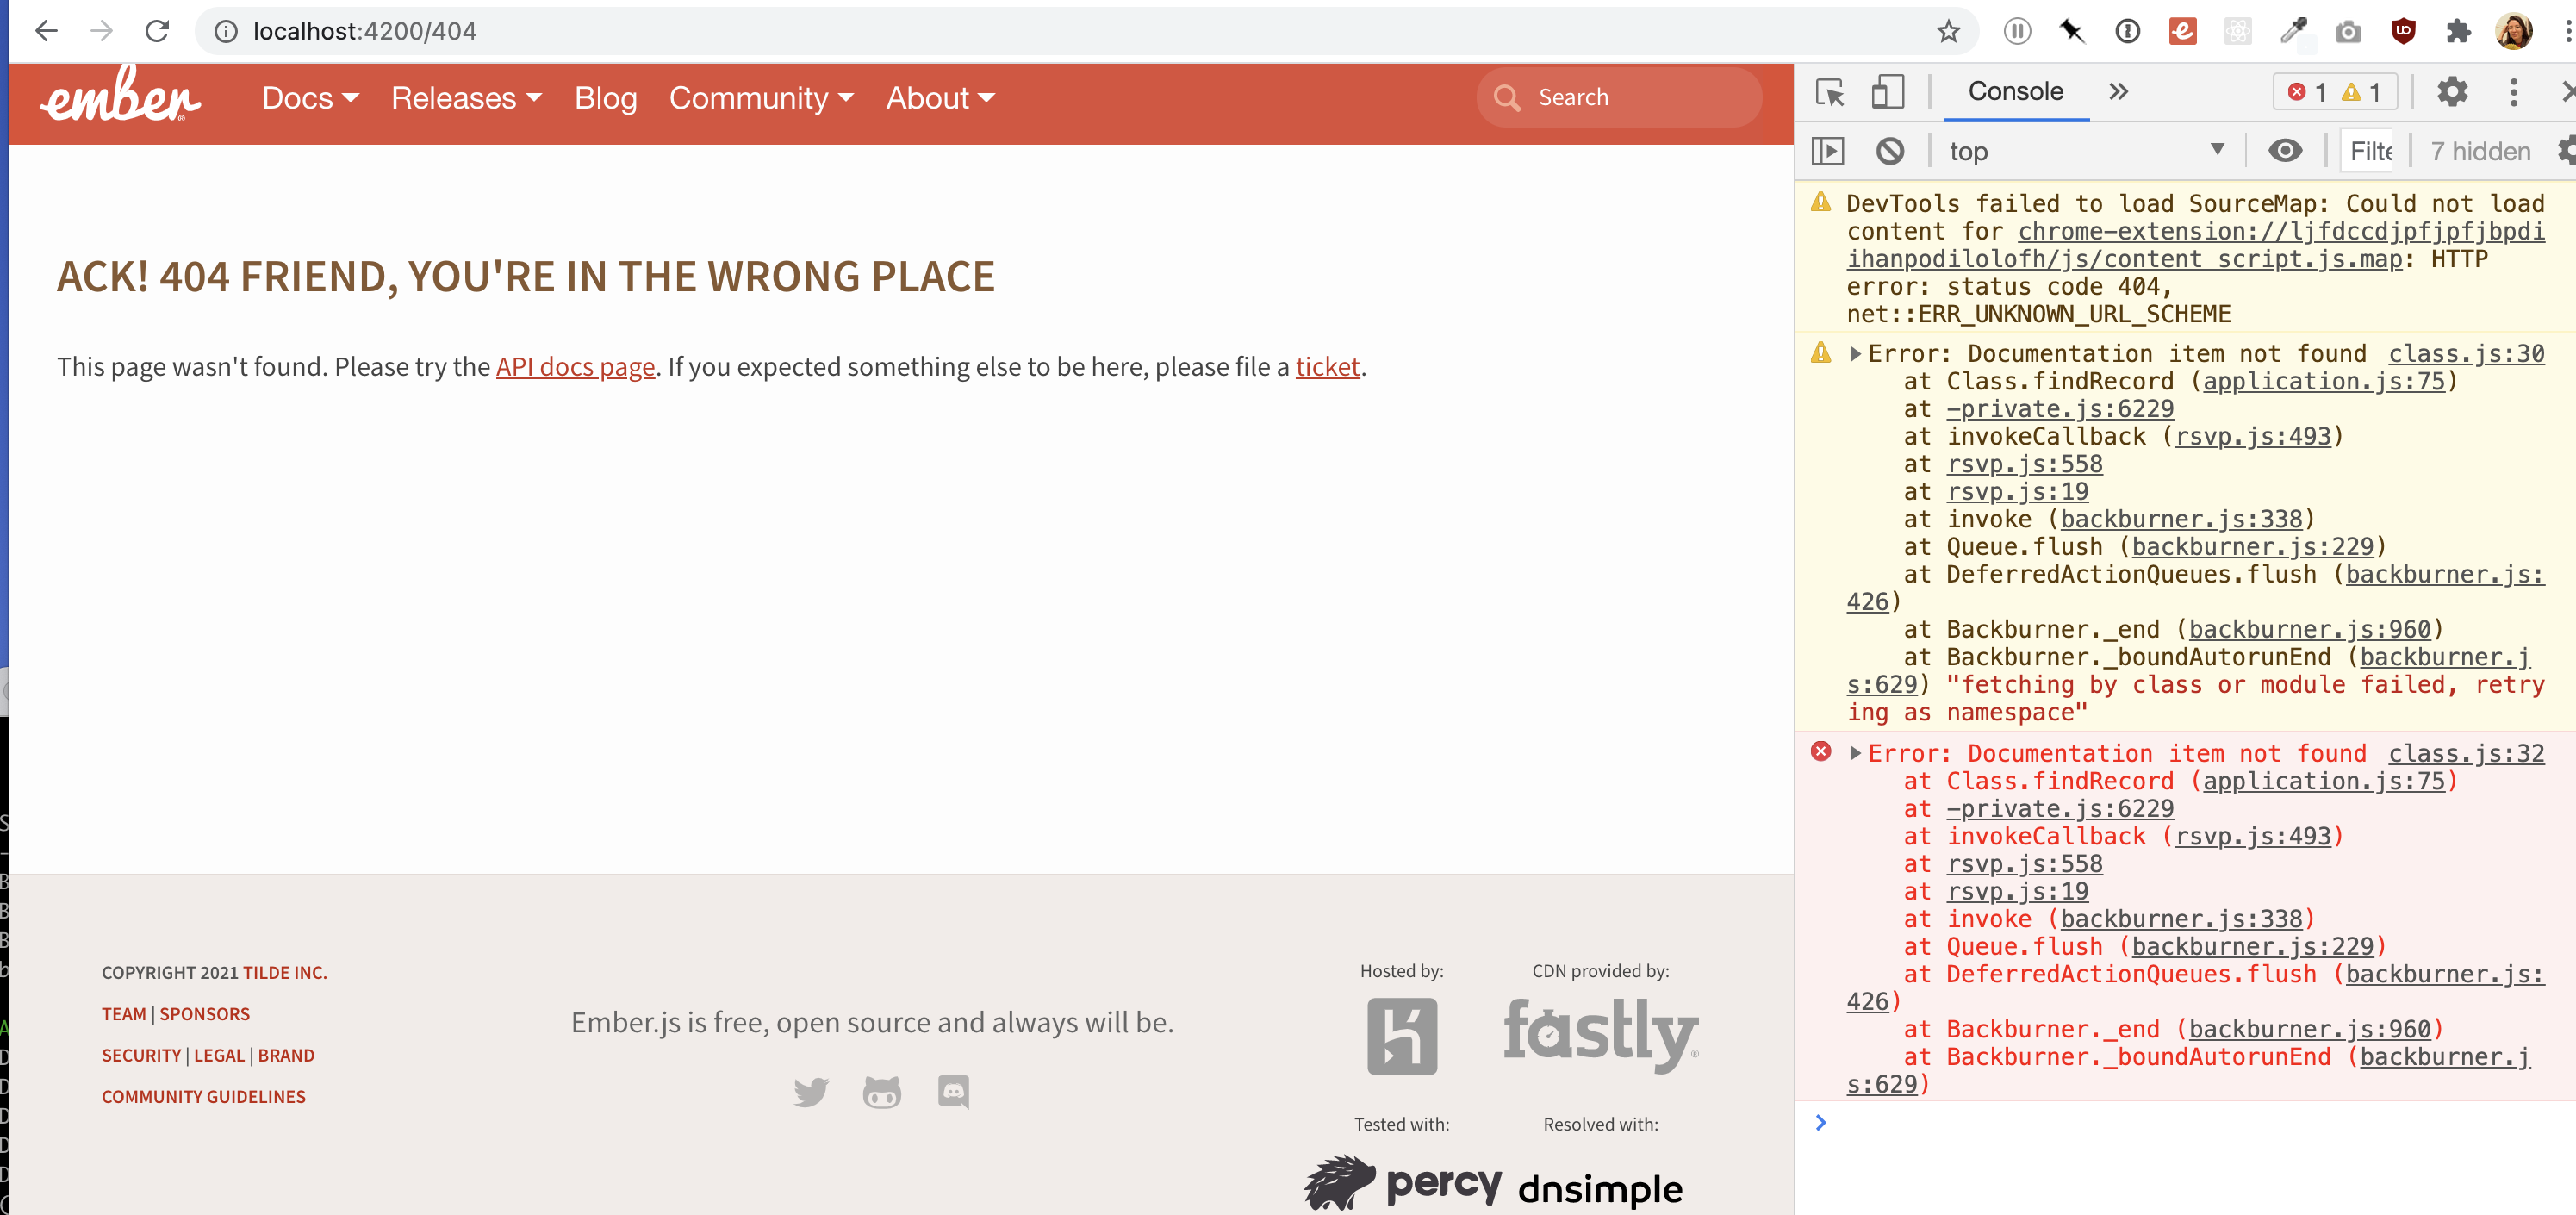Click the Discord icon in footer
The image size is (2576, 1215).
(953, 1092)
